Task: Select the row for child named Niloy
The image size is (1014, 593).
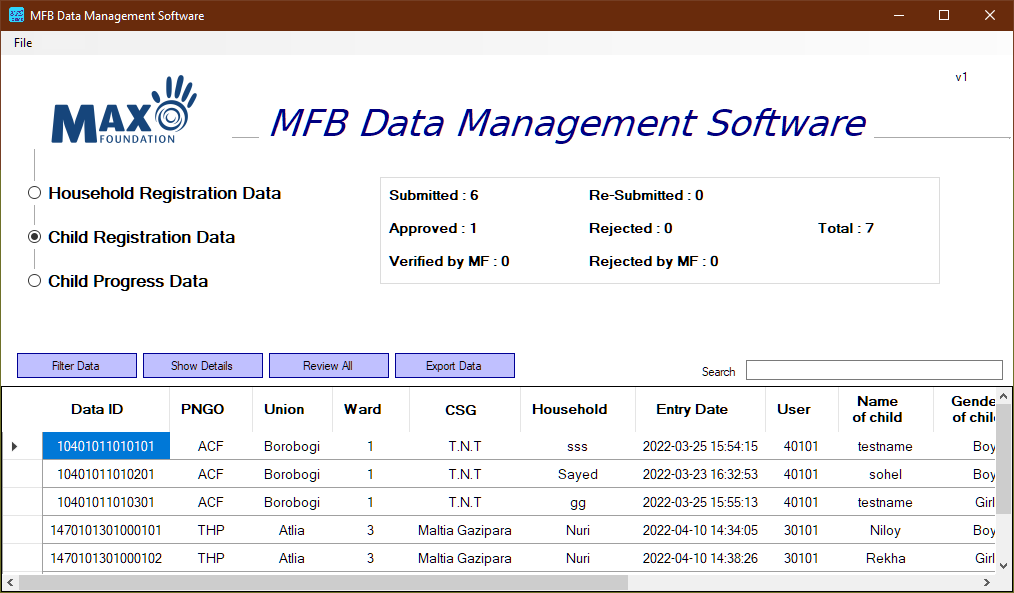Action: 577,530
